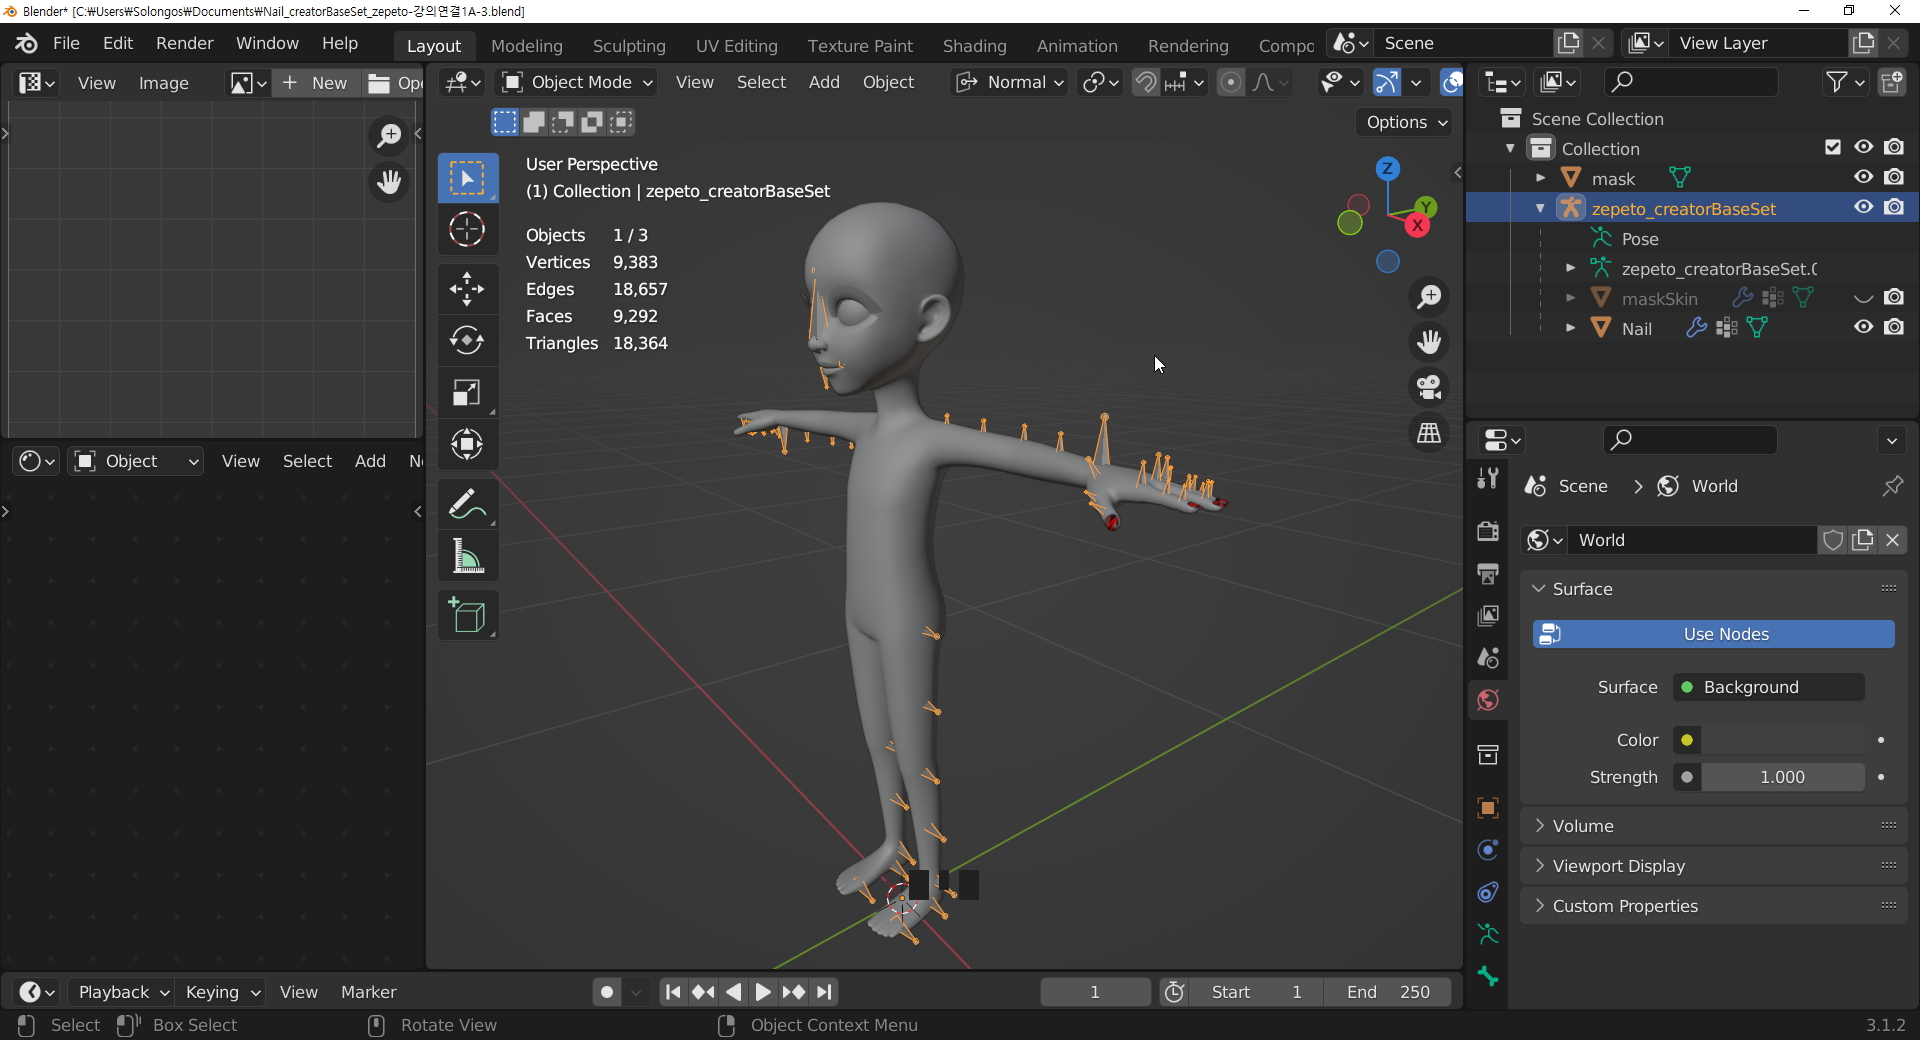Toggle Collection exclude checkbox in outliner
This screenshot has width=1920, height=1040.
pyautogui.click(x=1832, y=147)
